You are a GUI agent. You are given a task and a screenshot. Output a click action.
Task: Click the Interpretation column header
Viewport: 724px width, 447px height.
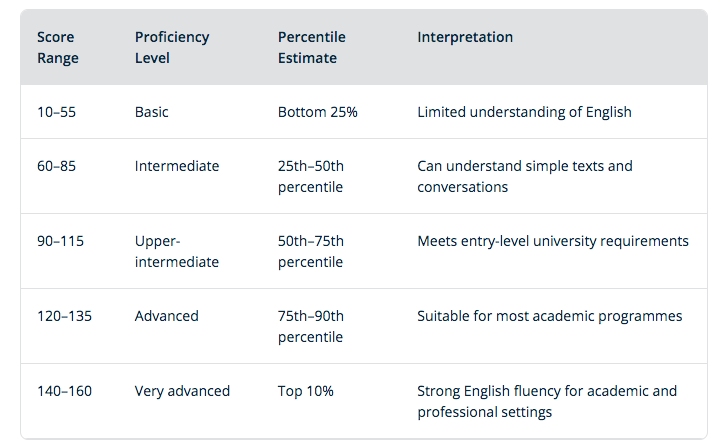pyautogui.click(x=465, y=37)
